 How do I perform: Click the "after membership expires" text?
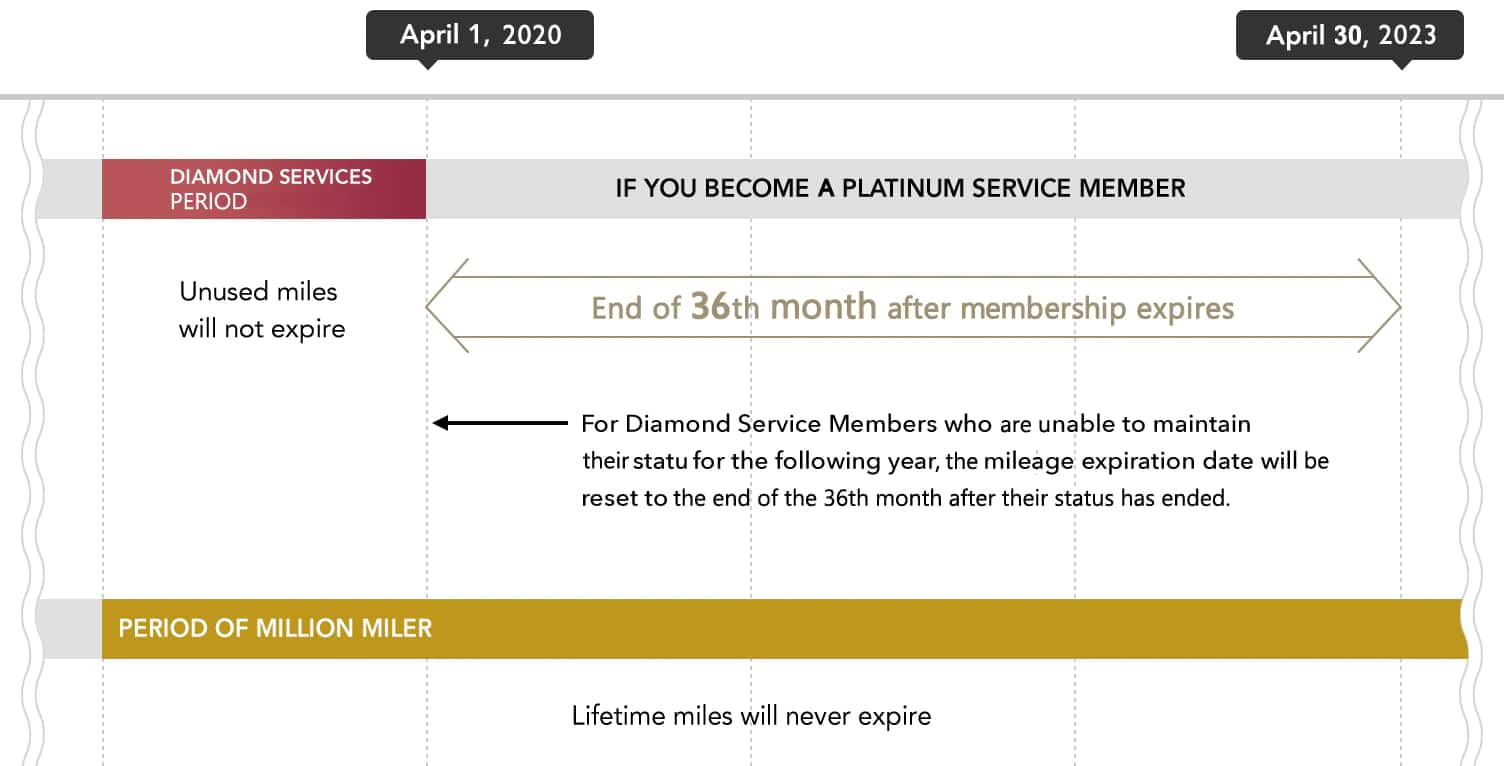point(1060,308)
